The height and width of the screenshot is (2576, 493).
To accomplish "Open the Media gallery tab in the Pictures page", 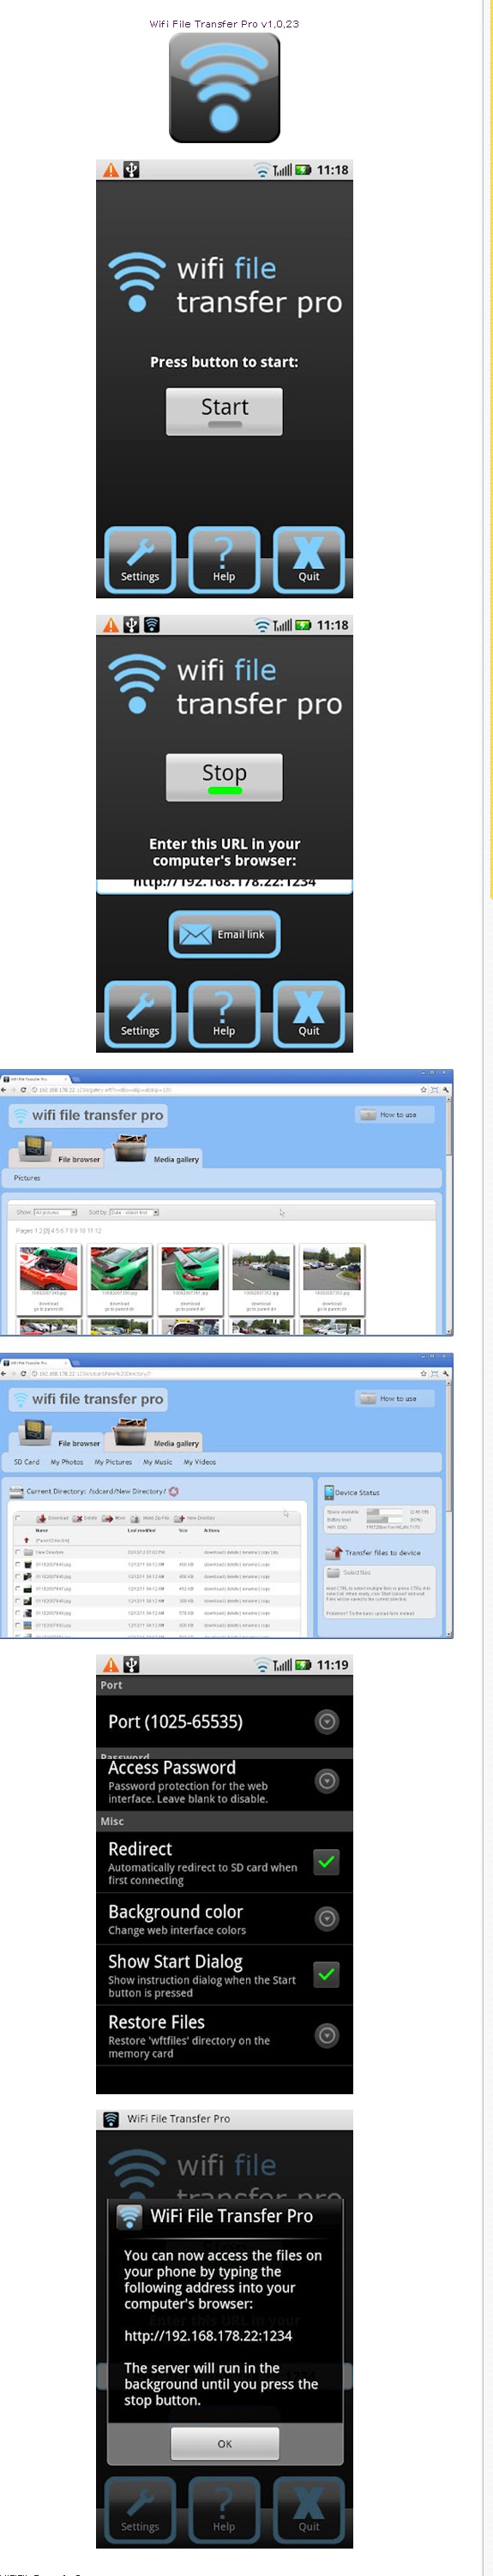I will [156, 1152].
